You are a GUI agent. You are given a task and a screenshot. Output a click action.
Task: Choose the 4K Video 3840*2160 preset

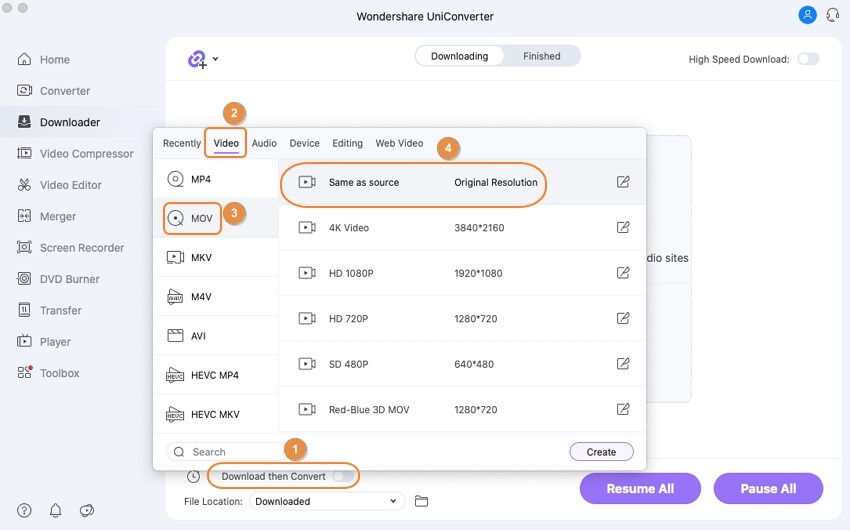(x=462, y=228)
